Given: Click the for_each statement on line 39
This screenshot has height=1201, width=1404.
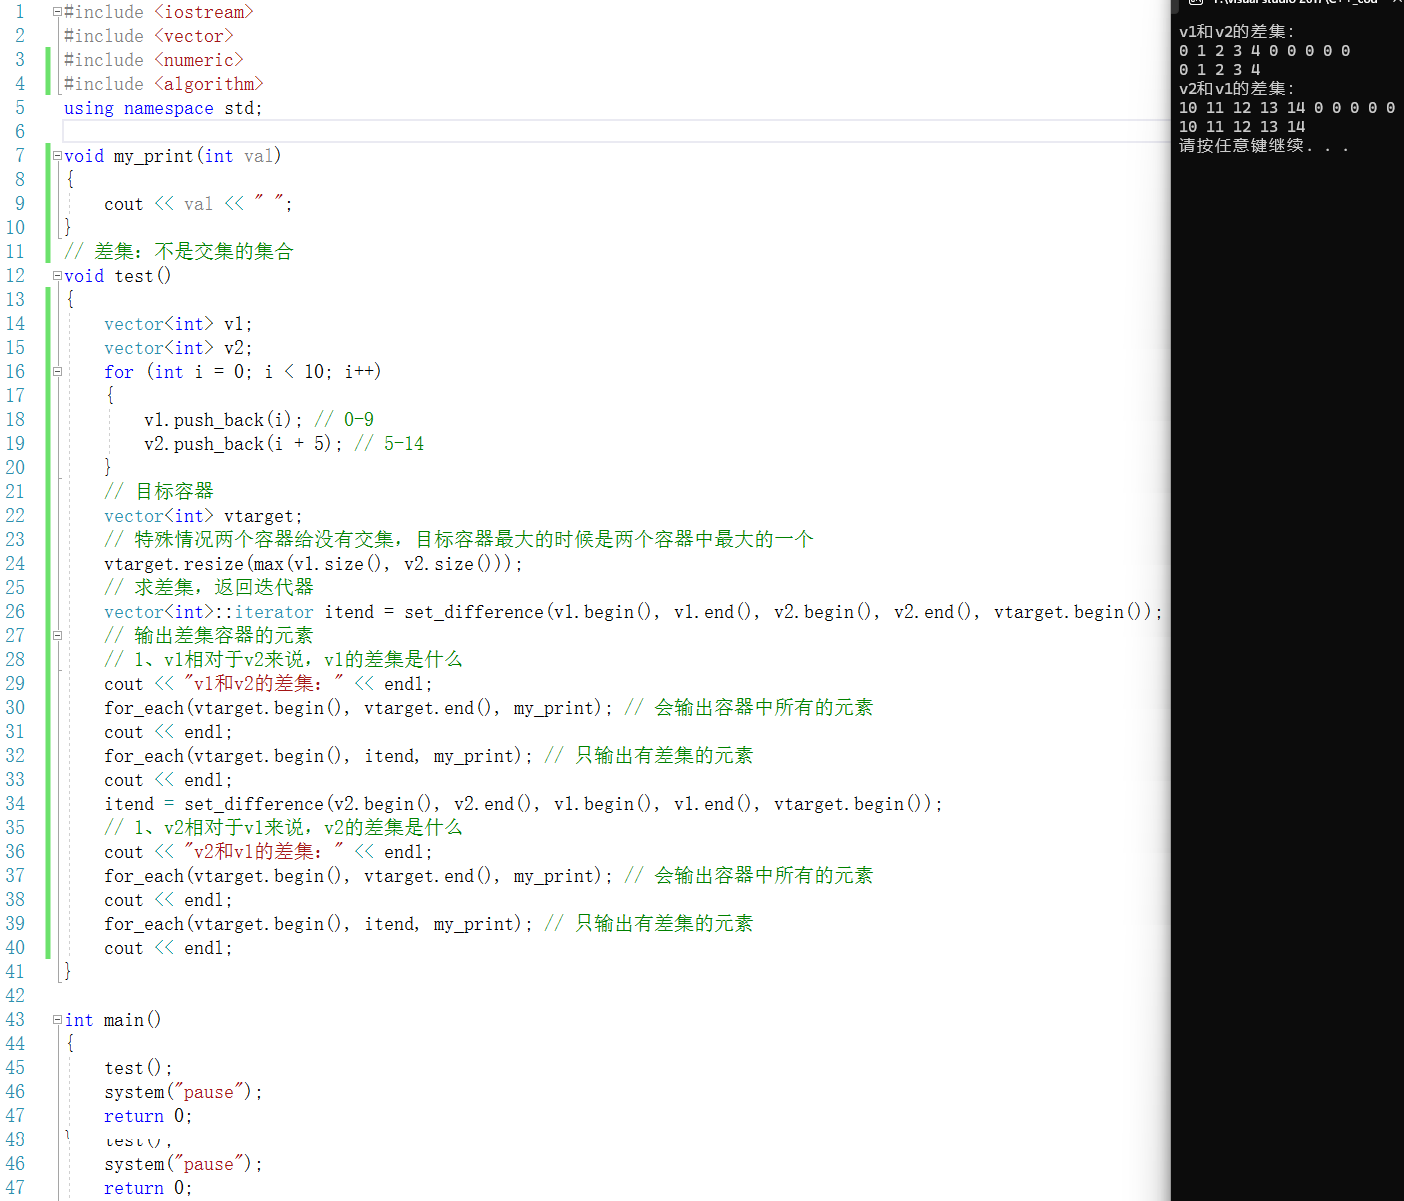Looking at the screenshot, I should [318, 924].
